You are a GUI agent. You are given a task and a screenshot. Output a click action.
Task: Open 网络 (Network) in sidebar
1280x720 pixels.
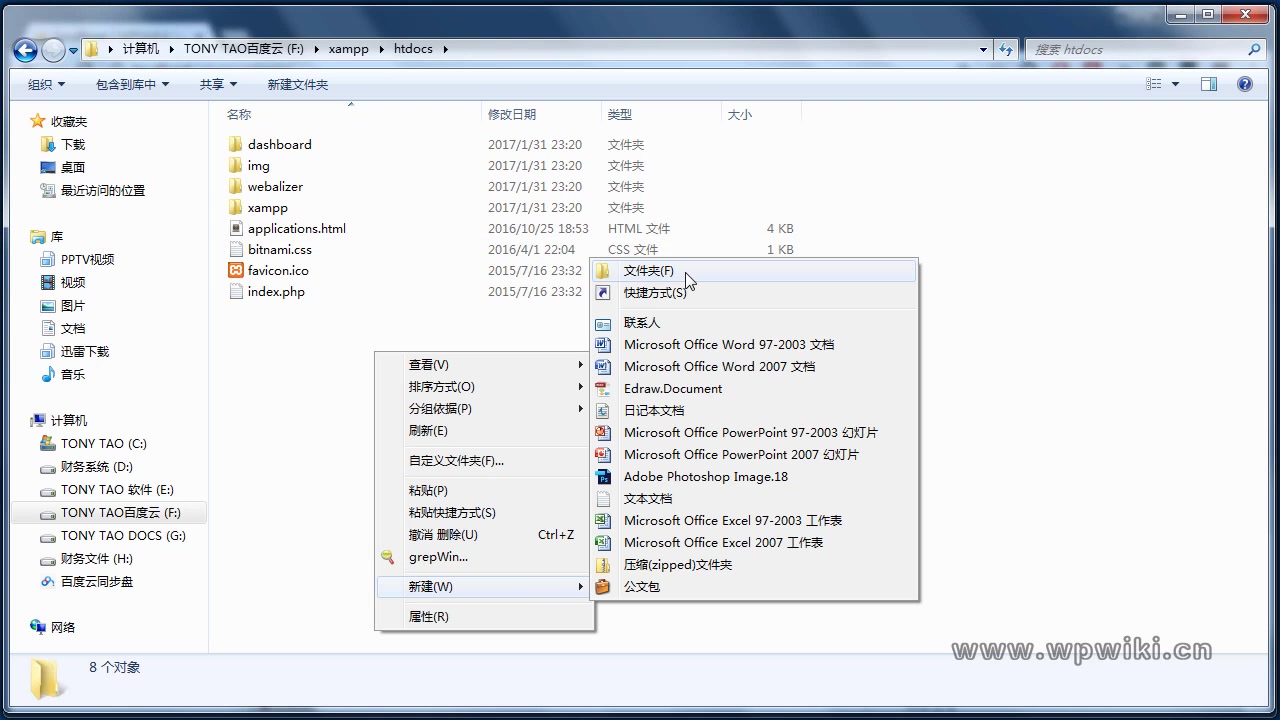pyautogui.click(x=63, y=627)
